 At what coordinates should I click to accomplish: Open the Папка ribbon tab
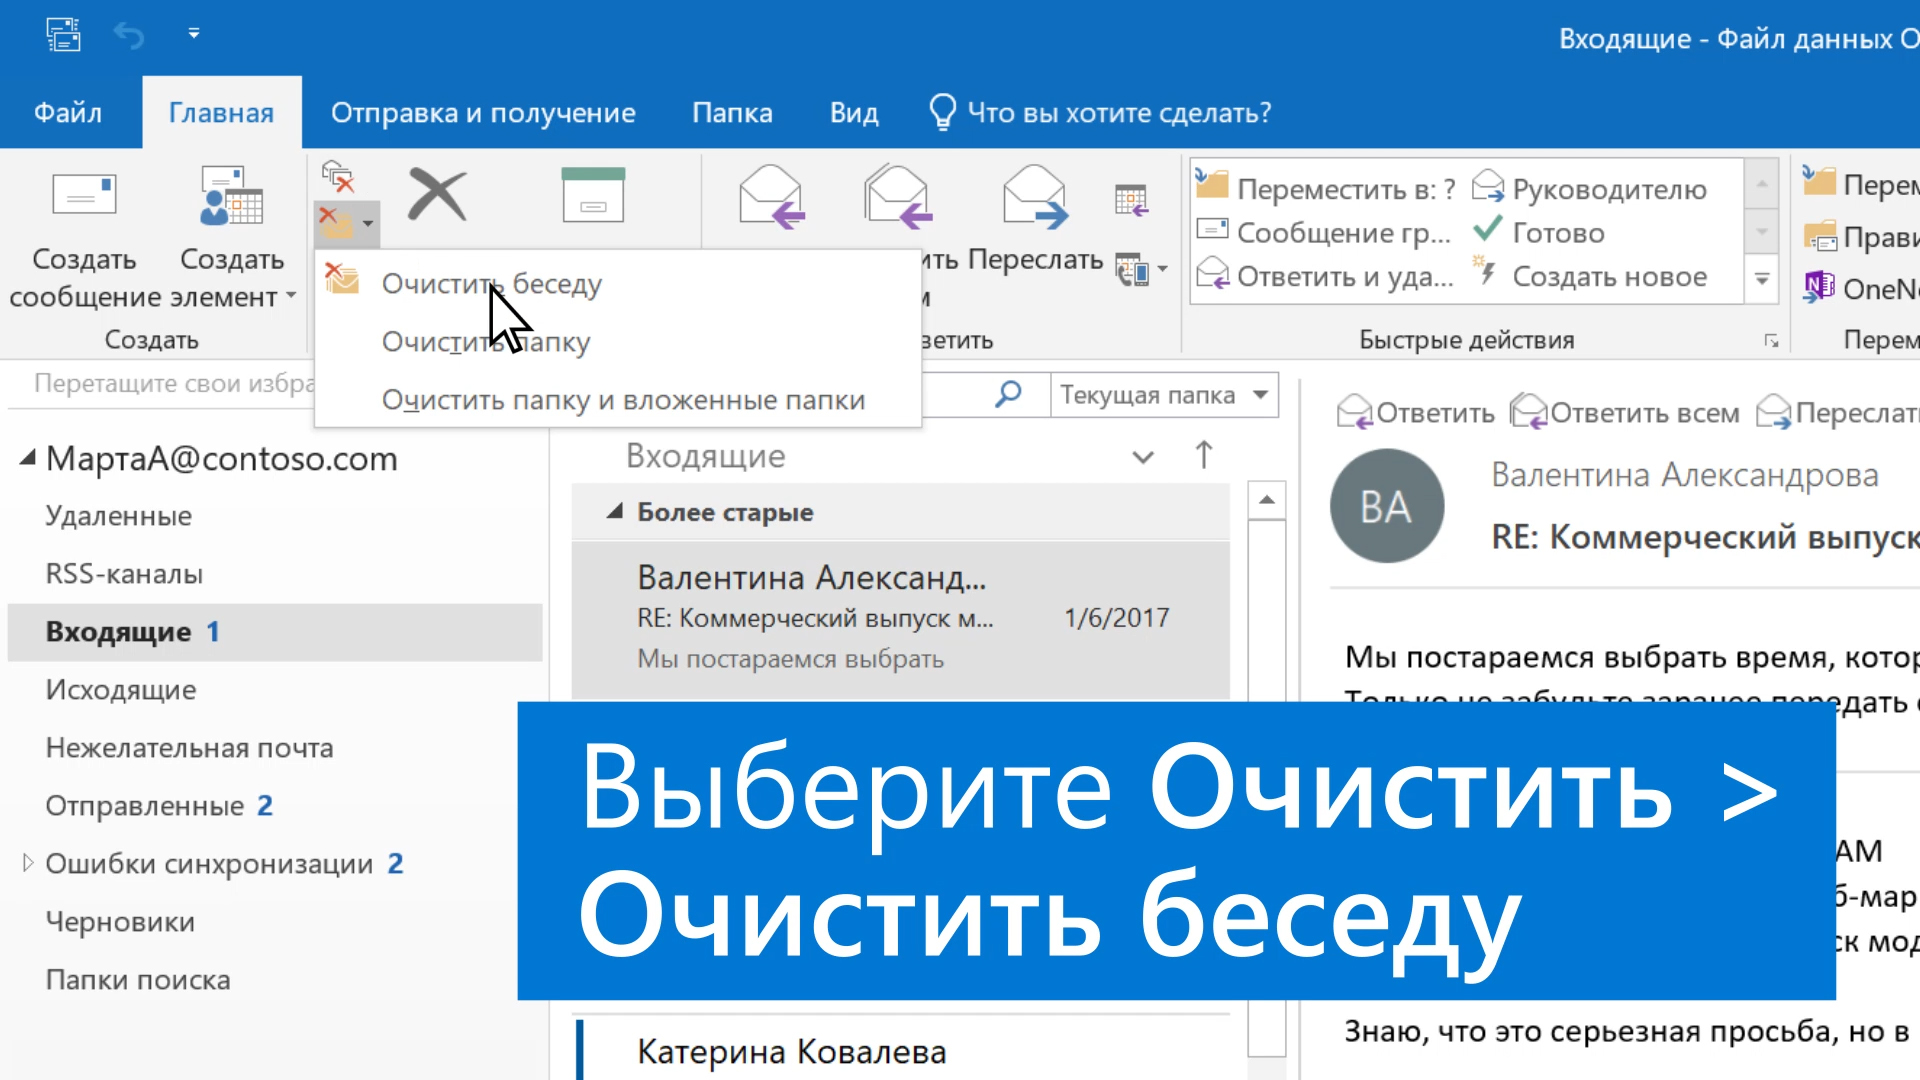pos(732,112)
